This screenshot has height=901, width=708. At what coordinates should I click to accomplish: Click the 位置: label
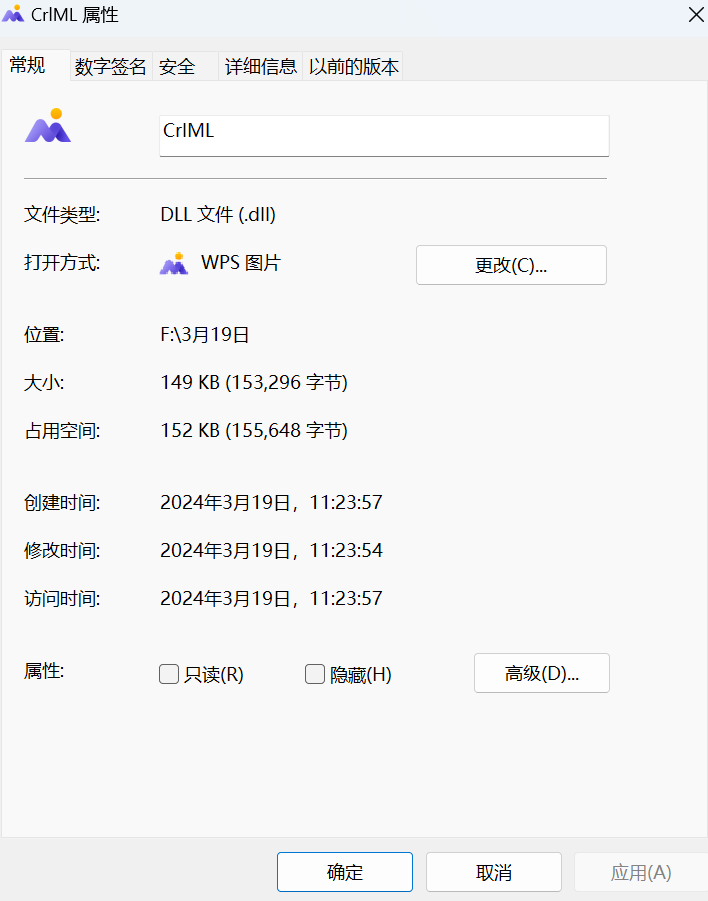pos(44,334)
